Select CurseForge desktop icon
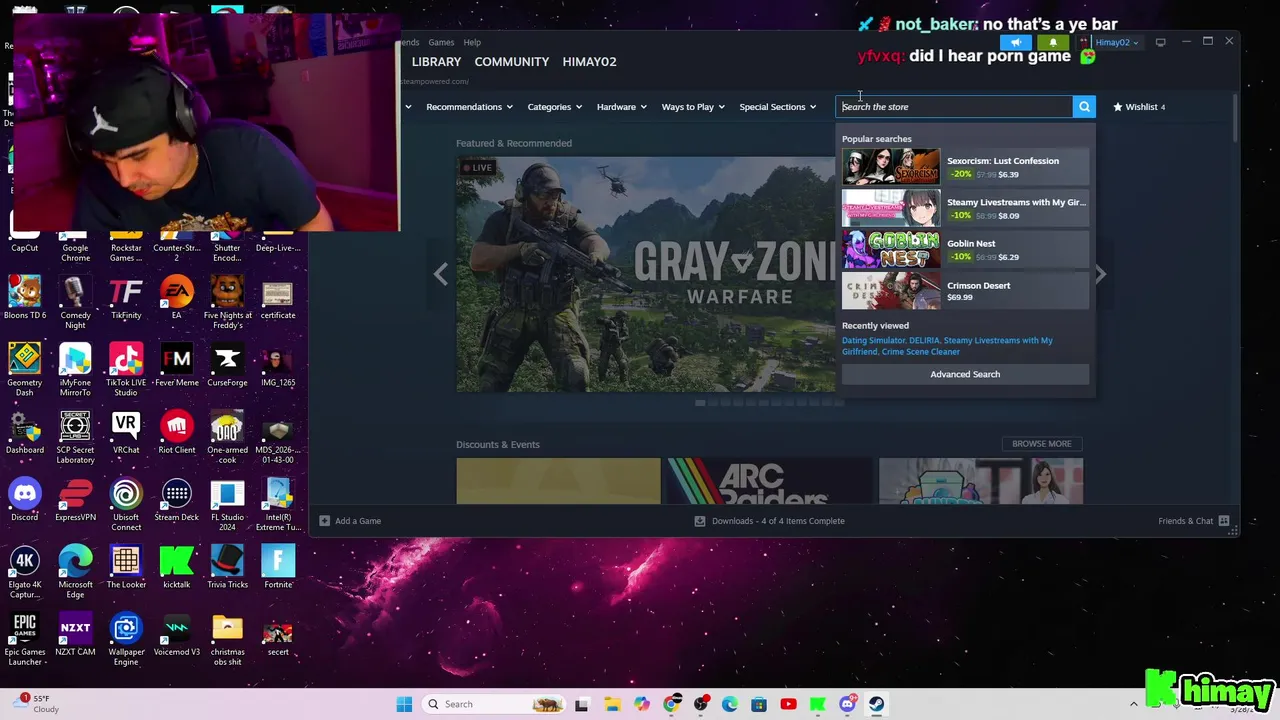 (227, 366)
